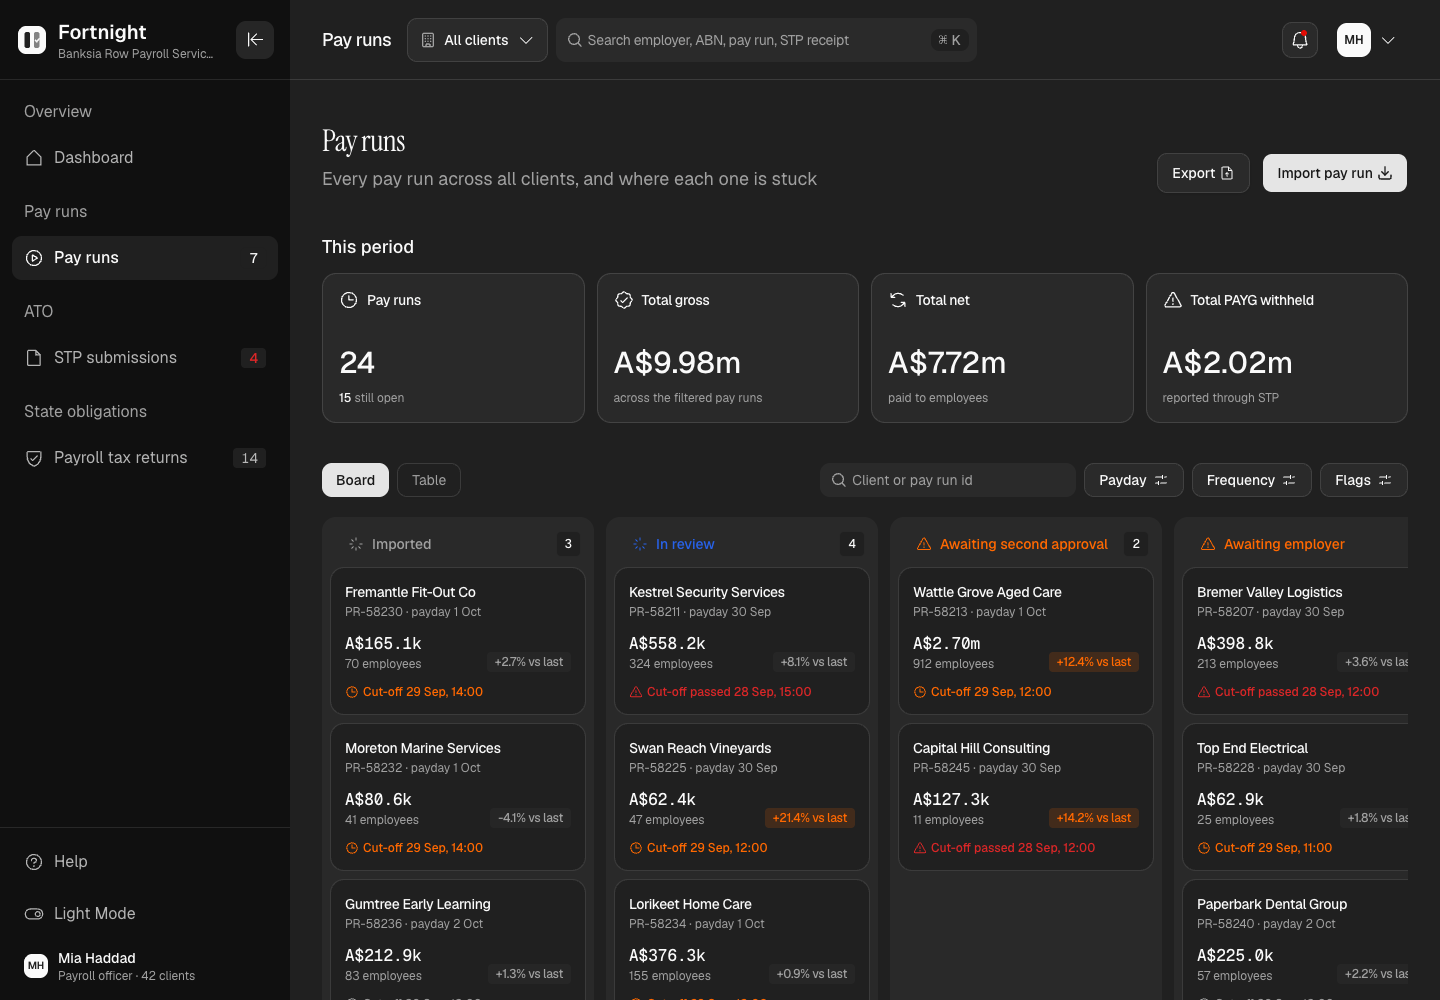Viewport: 1440px width, 1000px height.
Task: Click the clock icon on Pay runs card
Action: [349, 300]
